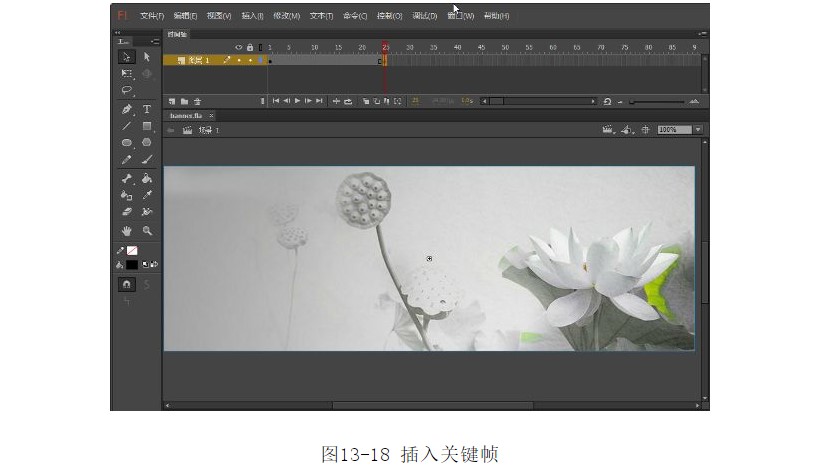
Task: Click the new layer button in timeline
Action: [172, 101]
